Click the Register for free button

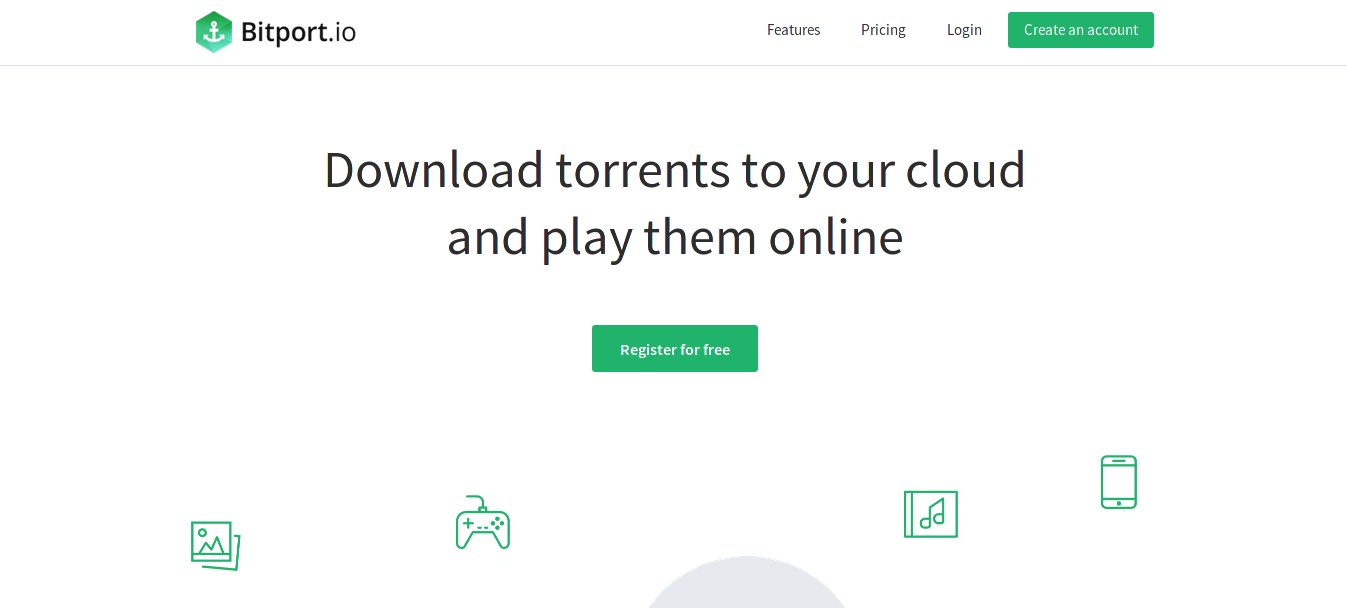(x=674, y=349)
